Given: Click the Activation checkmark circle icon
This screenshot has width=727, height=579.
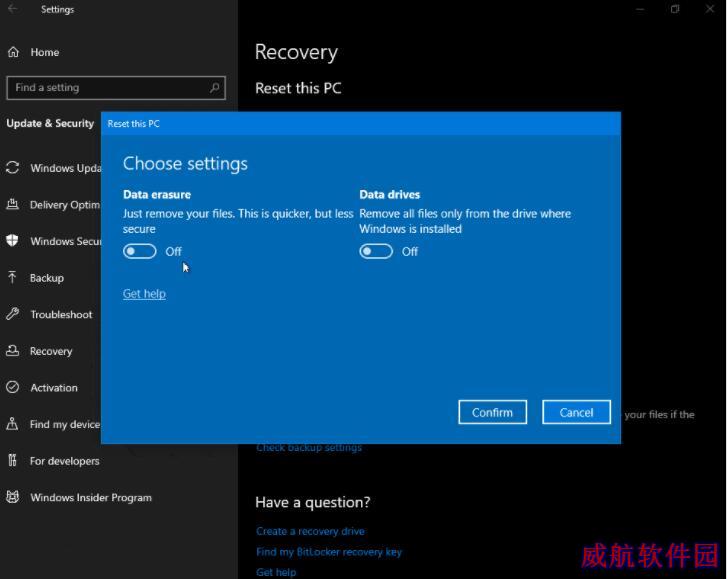Looking at the screenshot, I should pyautogui.click(x=13, y=388).
